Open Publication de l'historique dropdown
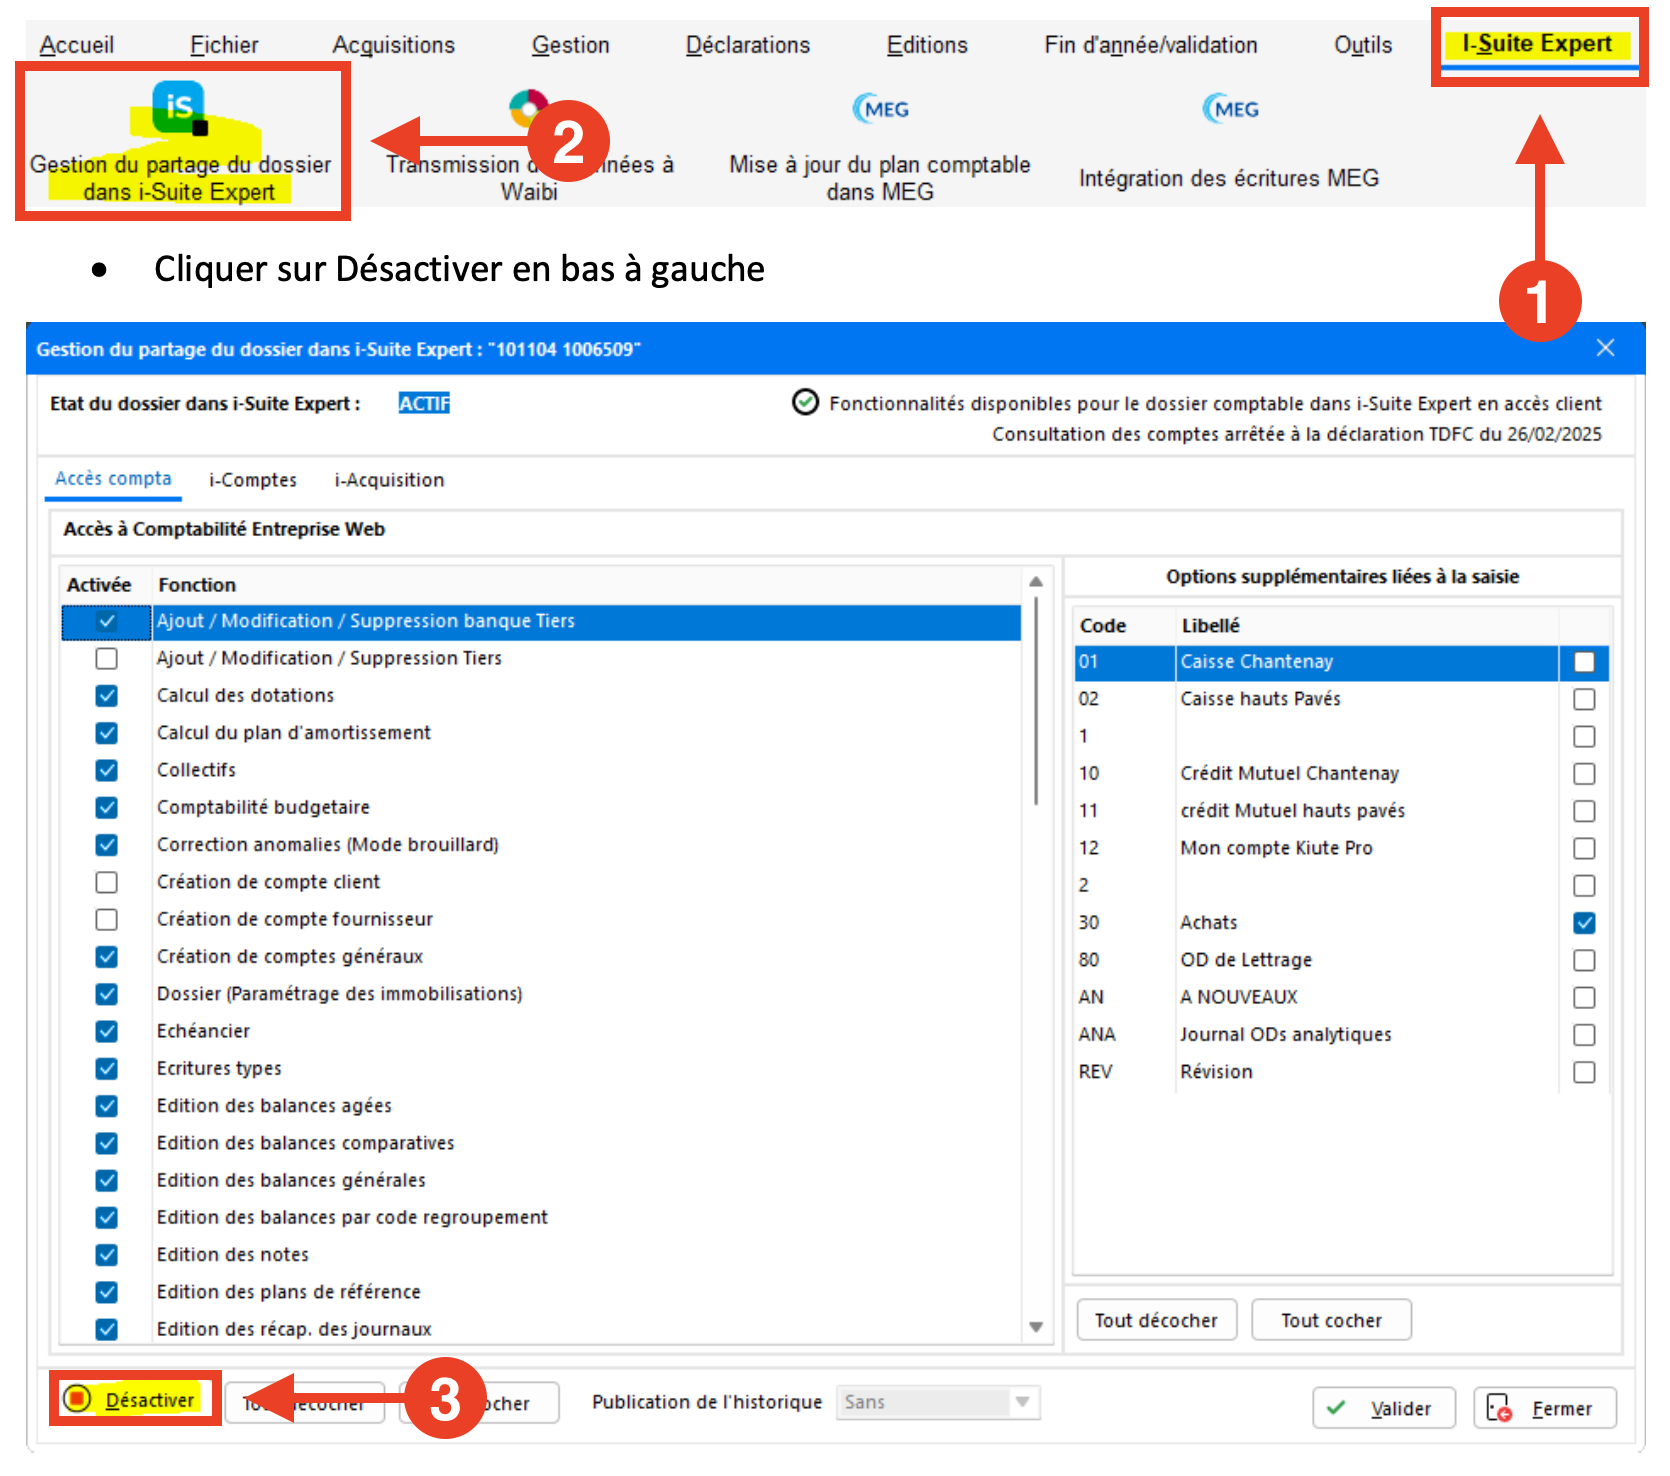 click(939, 1402)
